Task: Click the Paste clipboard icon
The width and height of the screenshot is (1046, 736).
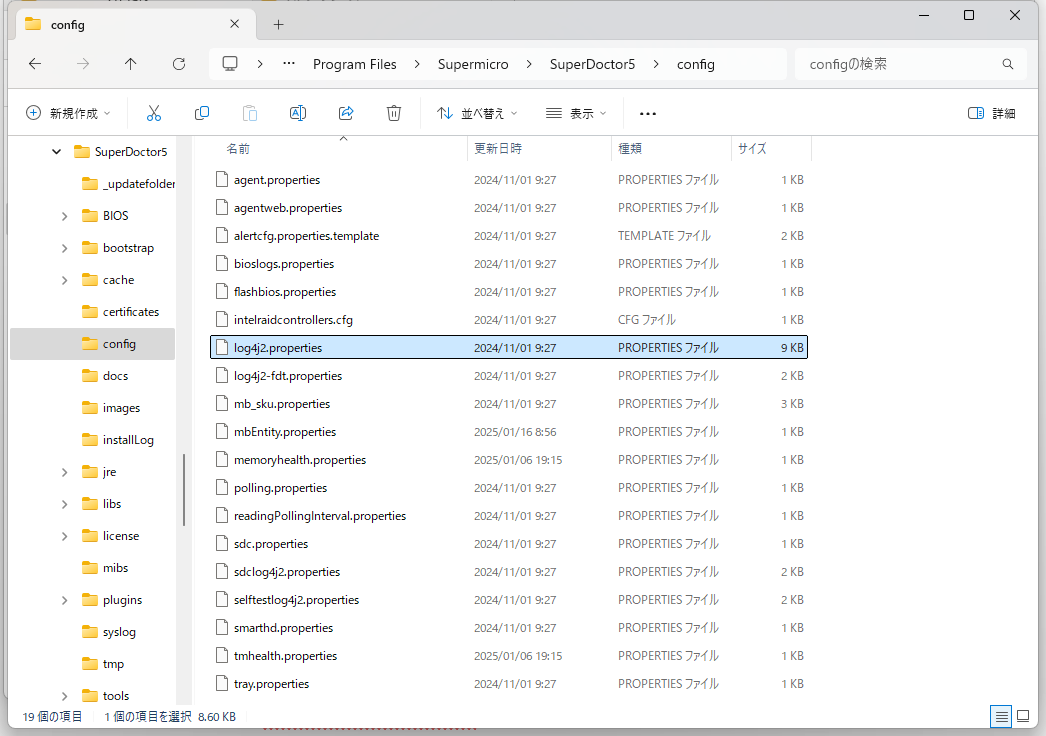Action: 249,113
